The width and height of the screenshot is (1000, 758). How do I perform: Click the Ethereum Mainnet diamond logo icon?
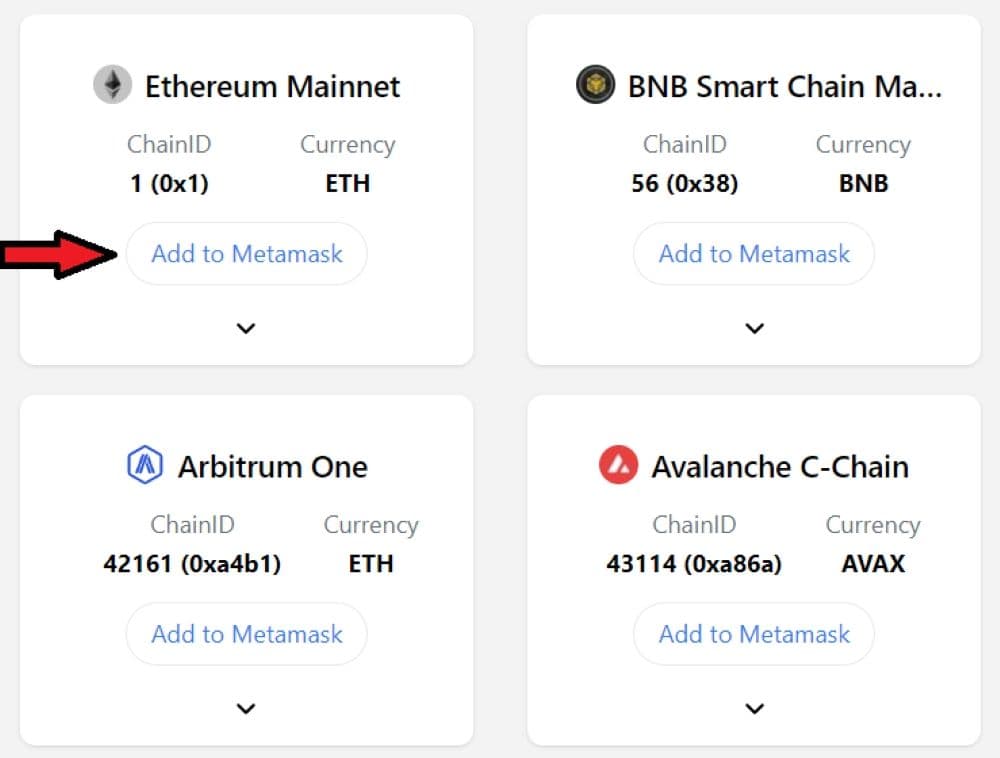(113, 85)
